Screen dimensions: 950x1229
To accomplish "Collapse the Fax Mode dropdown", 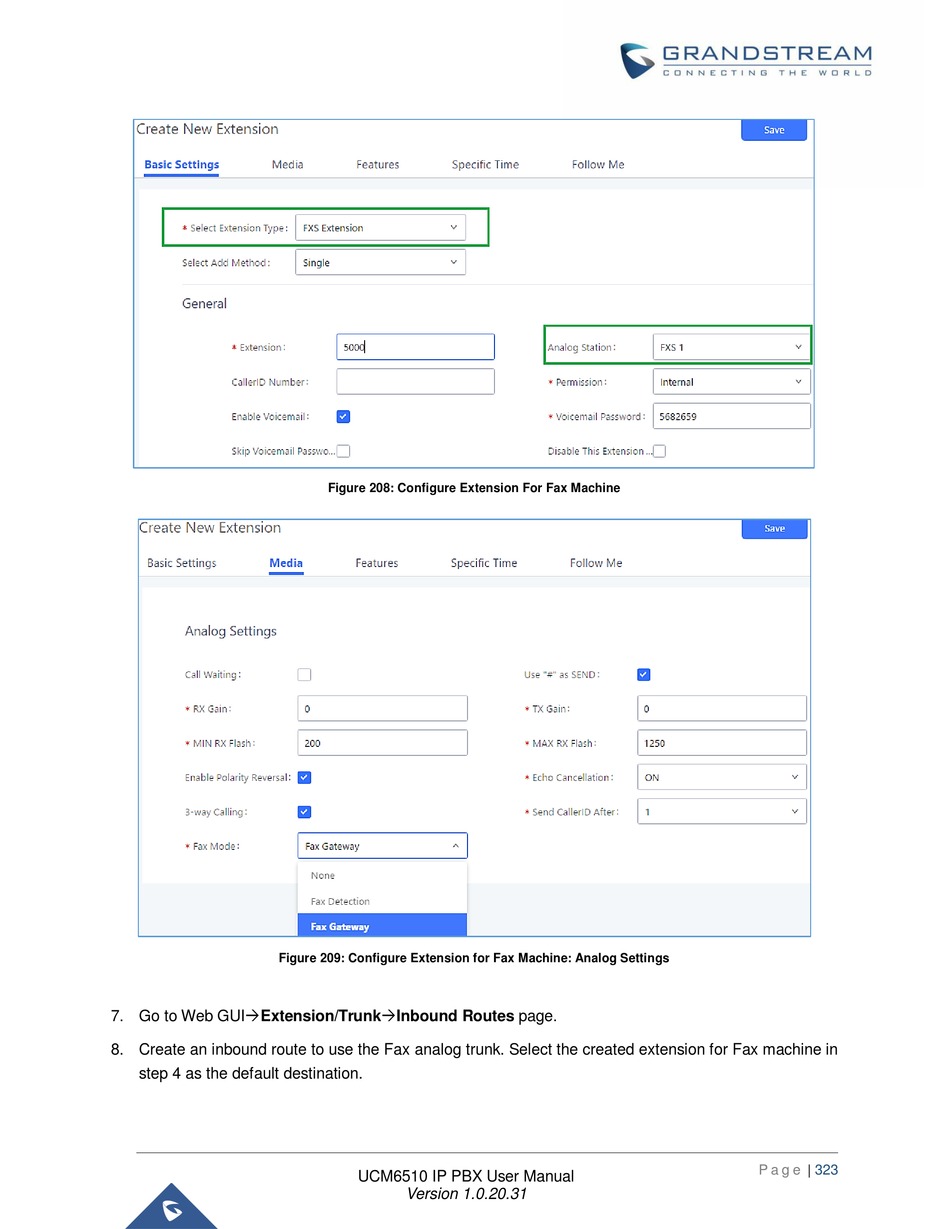I will point(383,846).
